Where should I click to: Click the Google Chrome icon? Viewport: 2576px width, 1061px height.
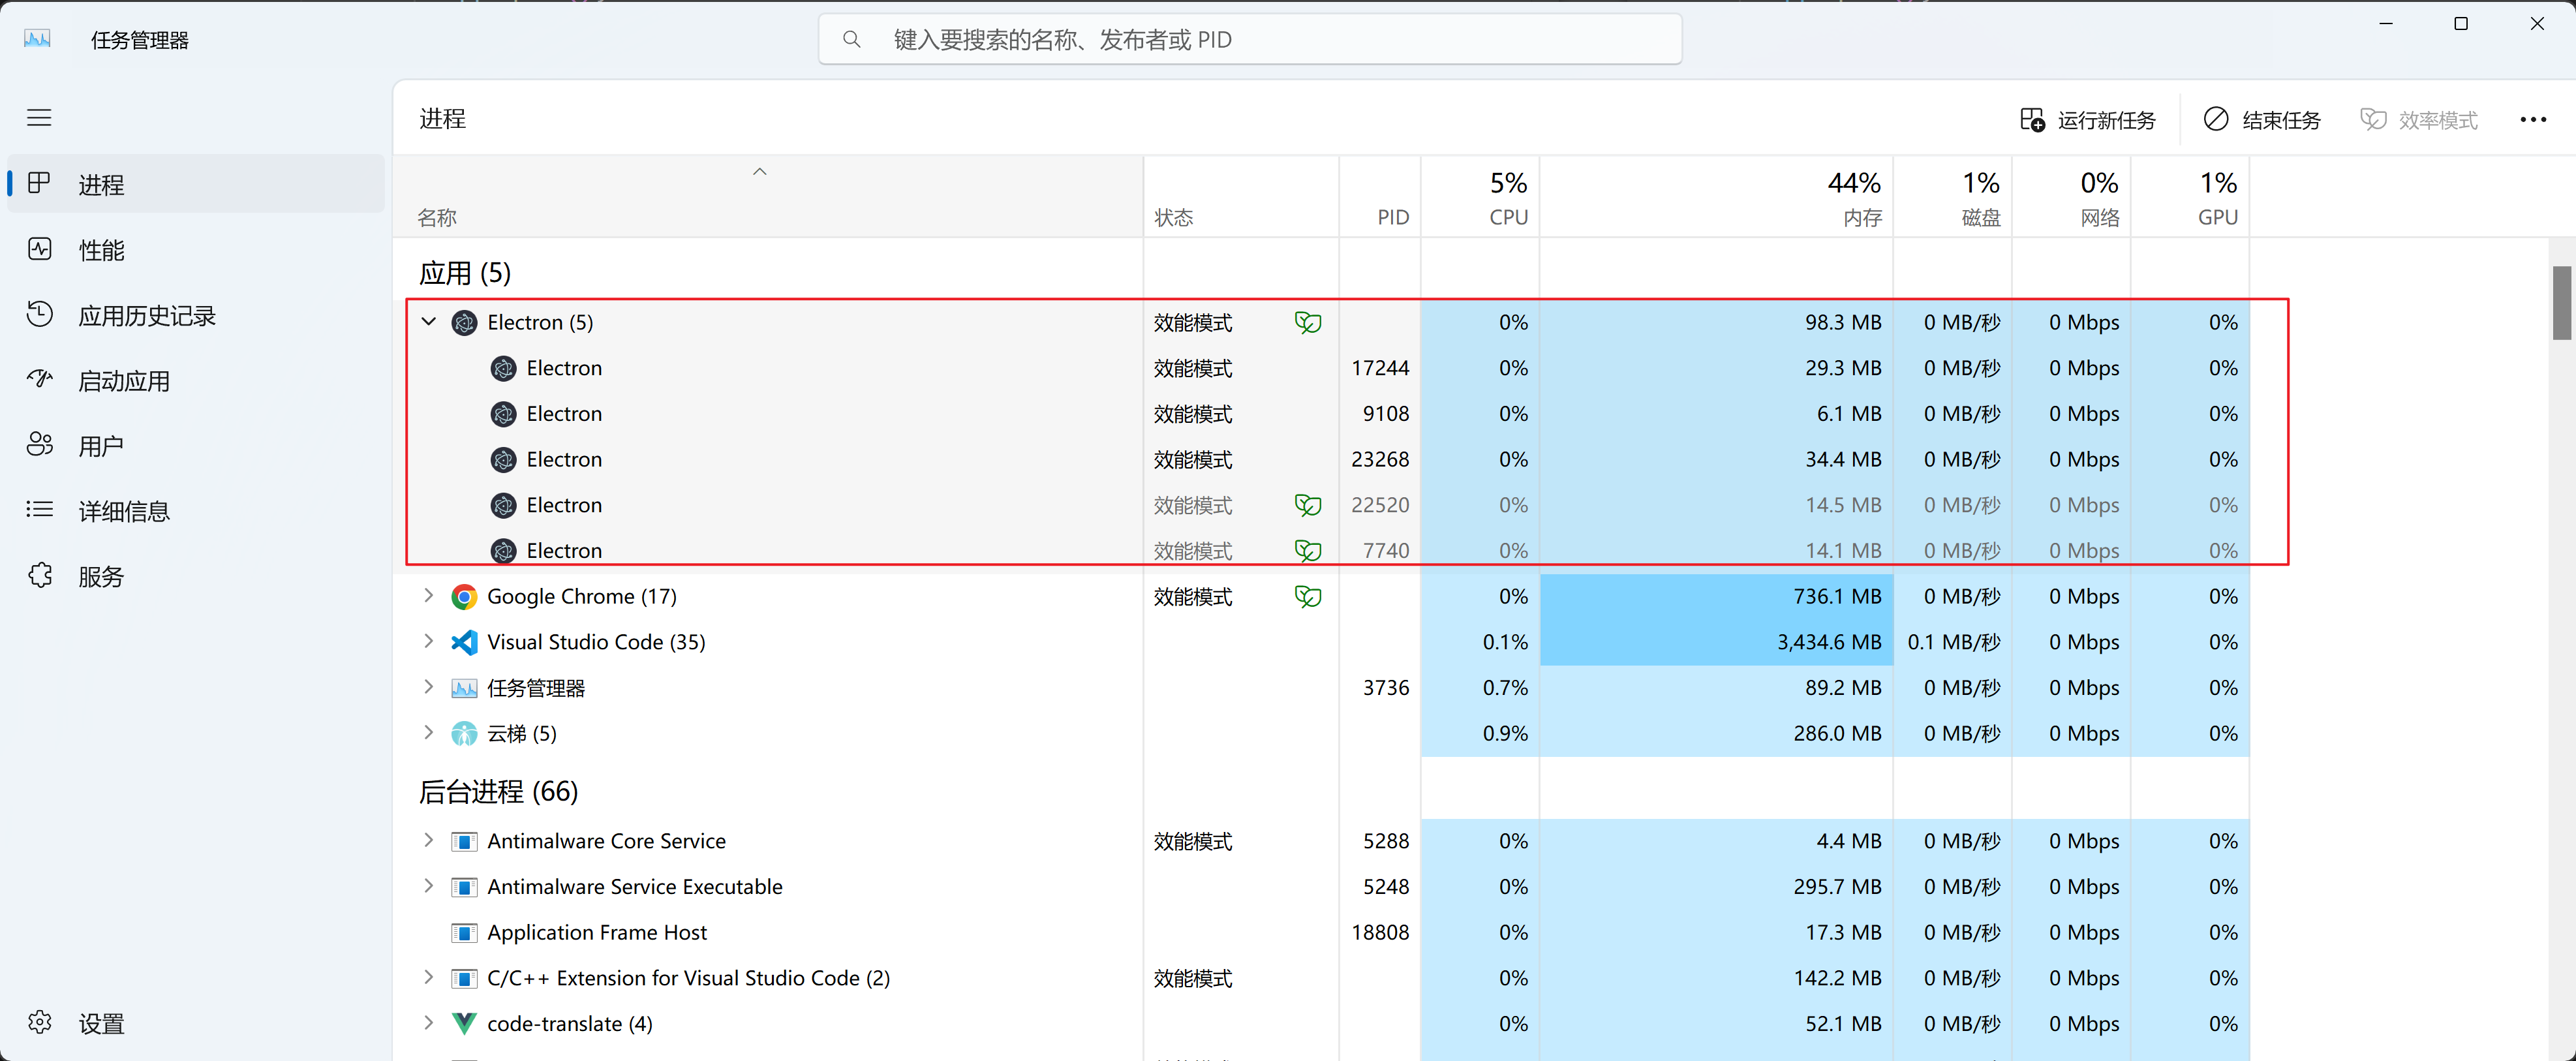[x=464, y=597]
